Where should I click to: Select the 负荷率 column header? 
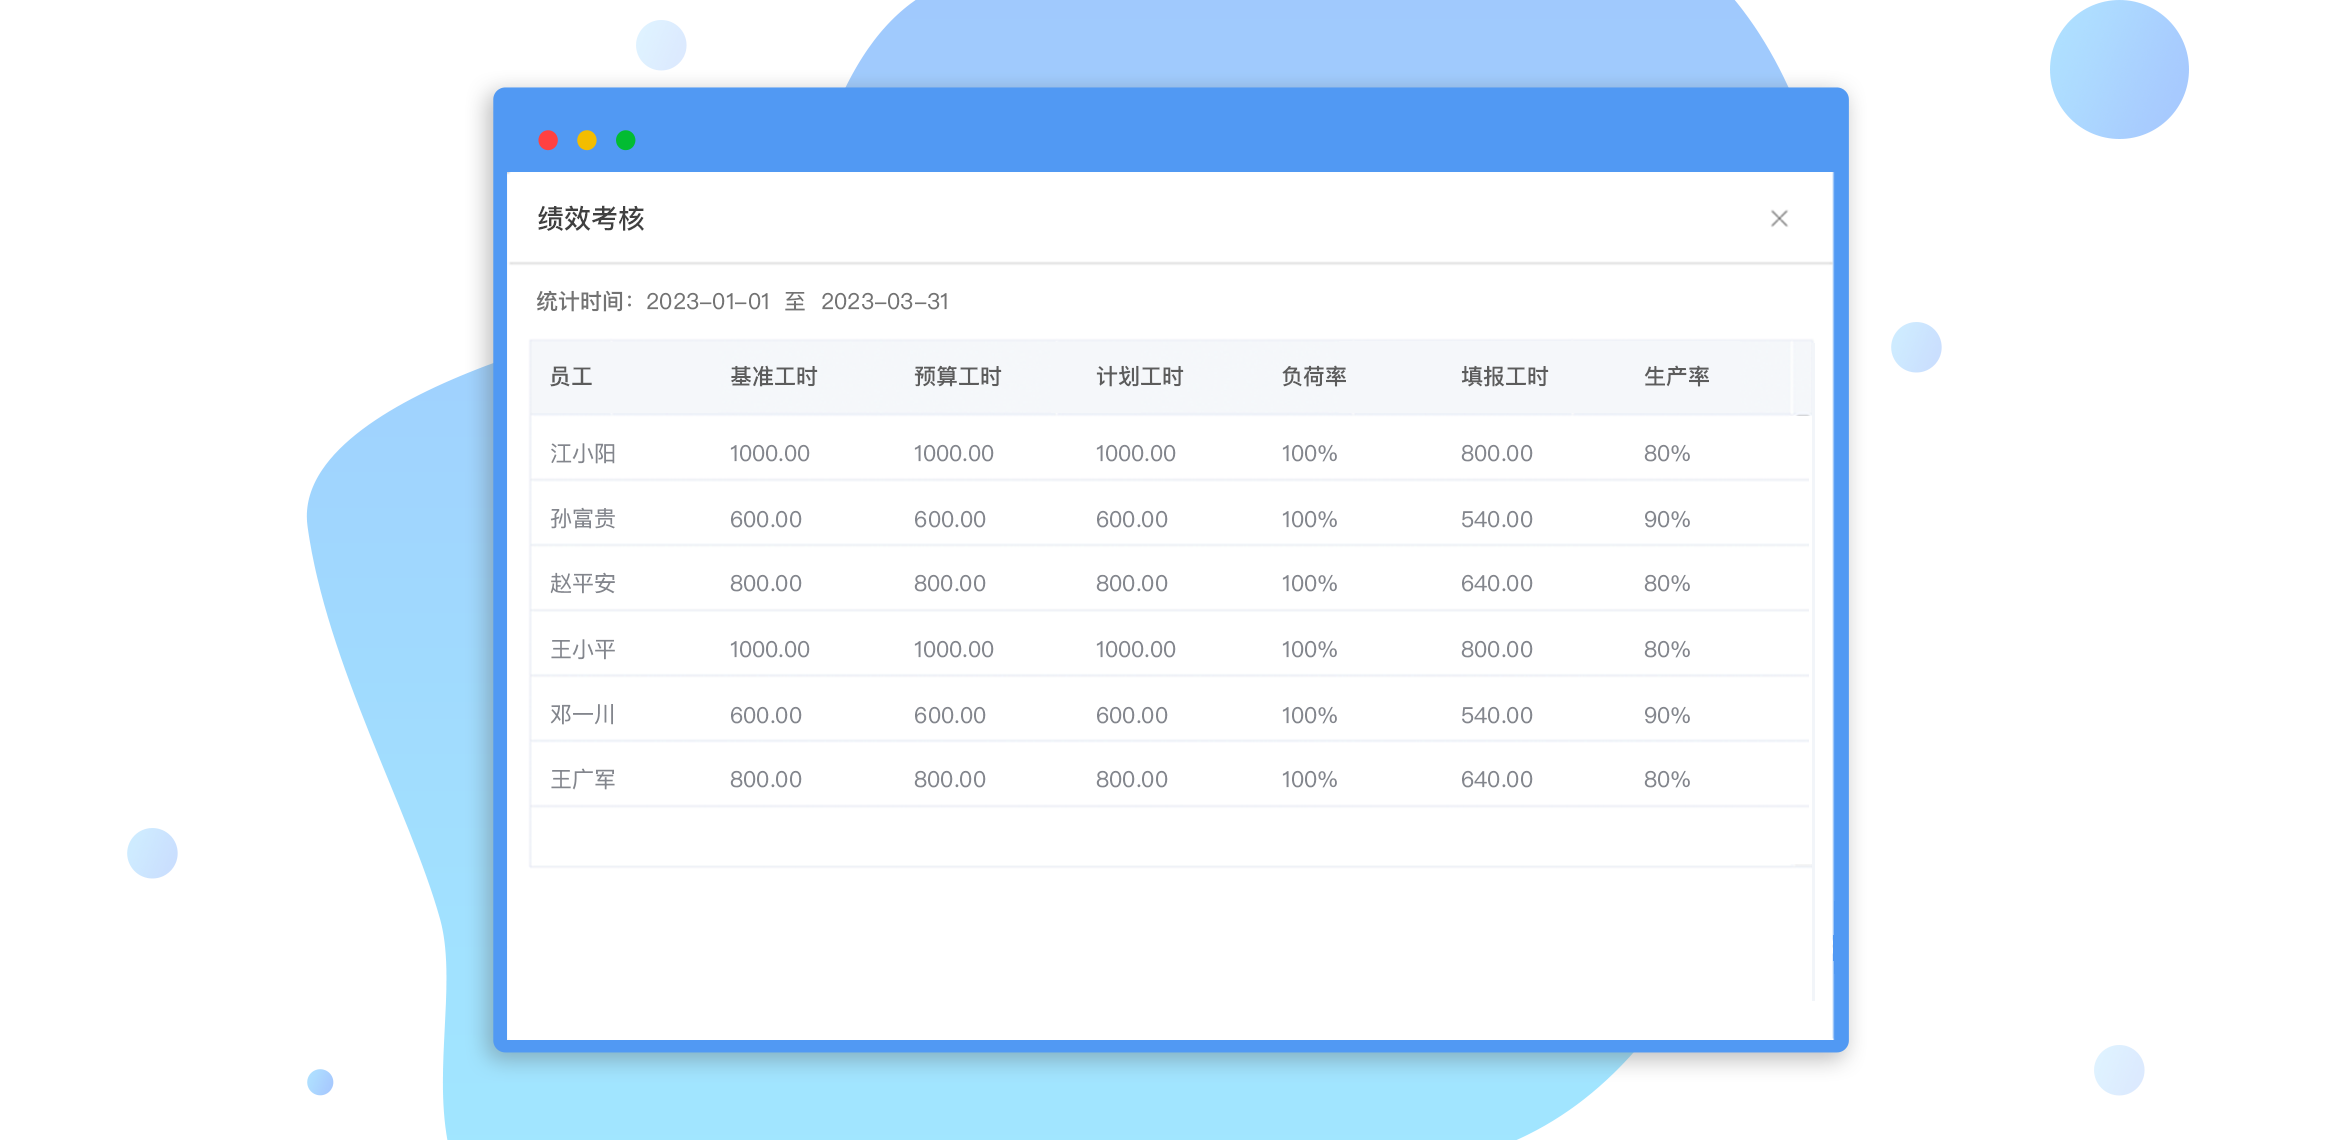pos(1314,376)
